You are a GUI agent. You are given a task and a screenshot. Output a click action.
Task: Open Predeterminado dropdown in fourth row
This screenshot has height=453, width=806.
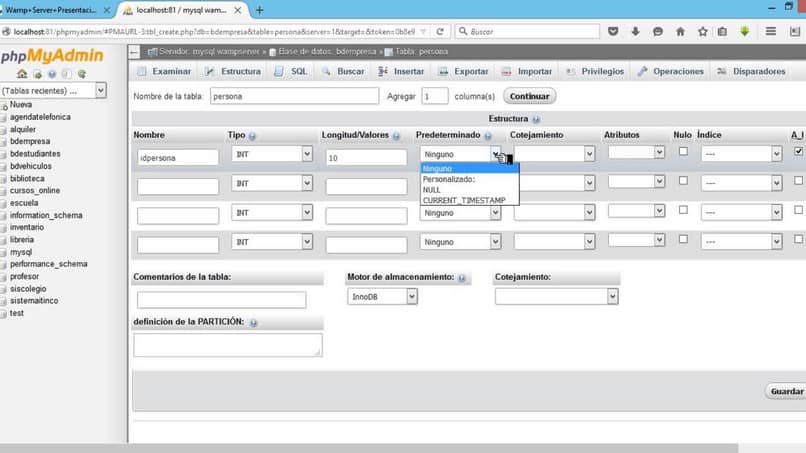point(460,242)
